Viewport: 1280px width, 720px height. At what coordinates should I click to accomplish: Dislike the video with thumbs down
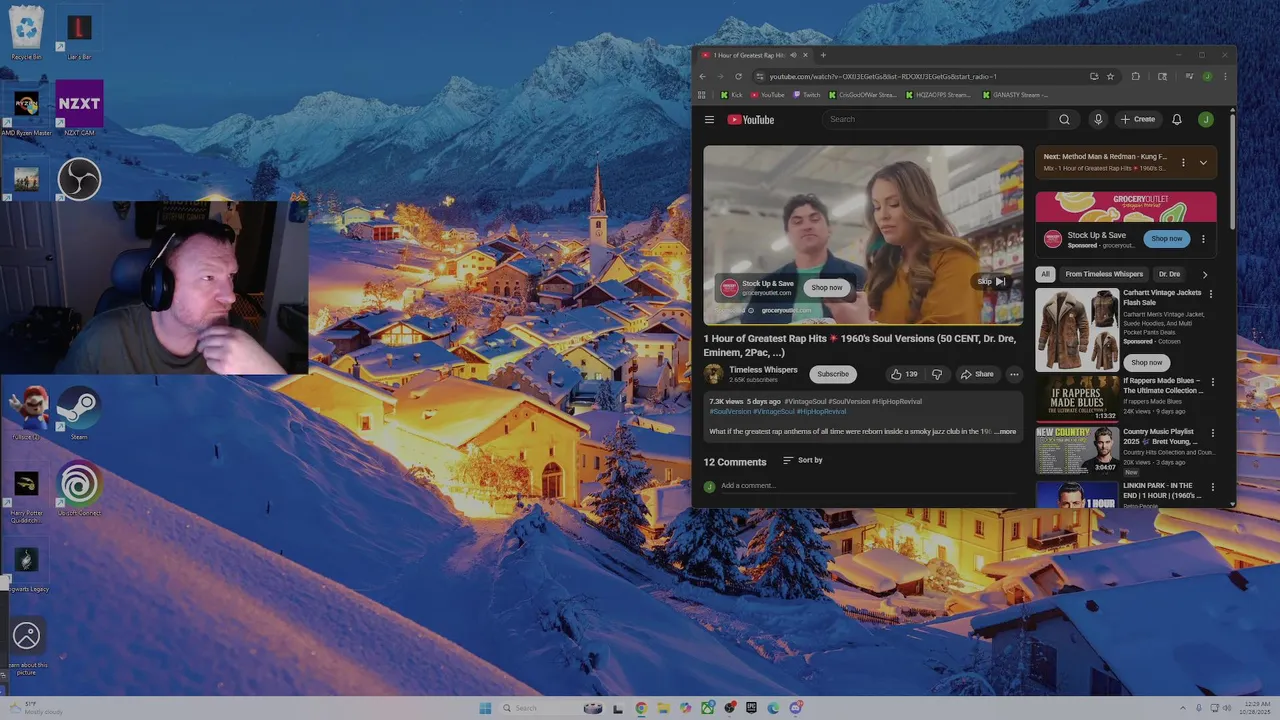(x=937, y=374)
